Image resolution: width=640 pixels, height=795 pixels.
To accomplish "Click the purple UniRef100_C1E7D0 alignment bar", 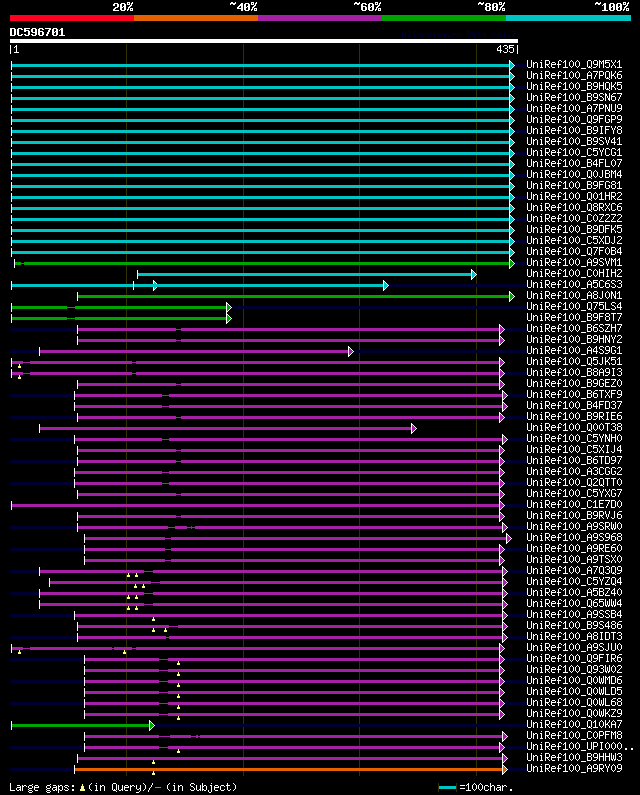I will (x=258, y=505).
